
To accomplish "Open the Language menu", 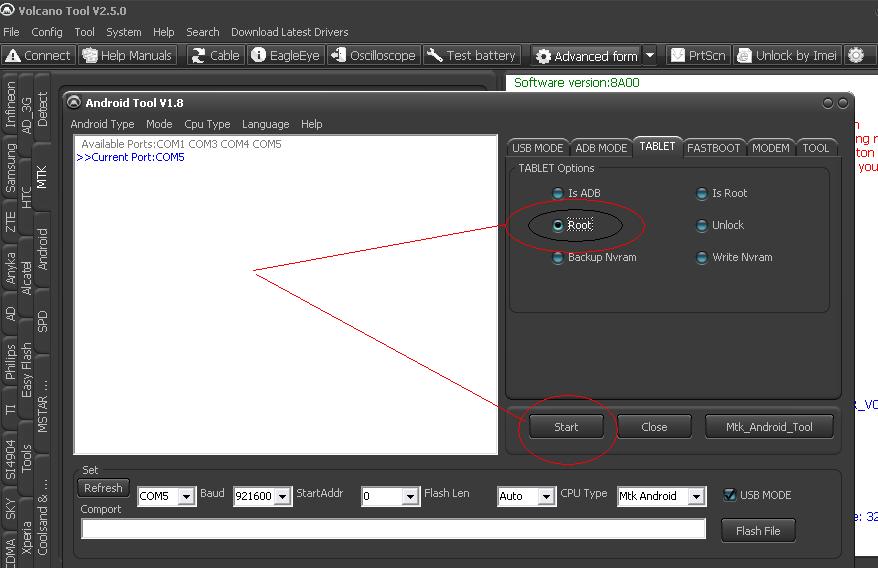I will pos(265,124).
